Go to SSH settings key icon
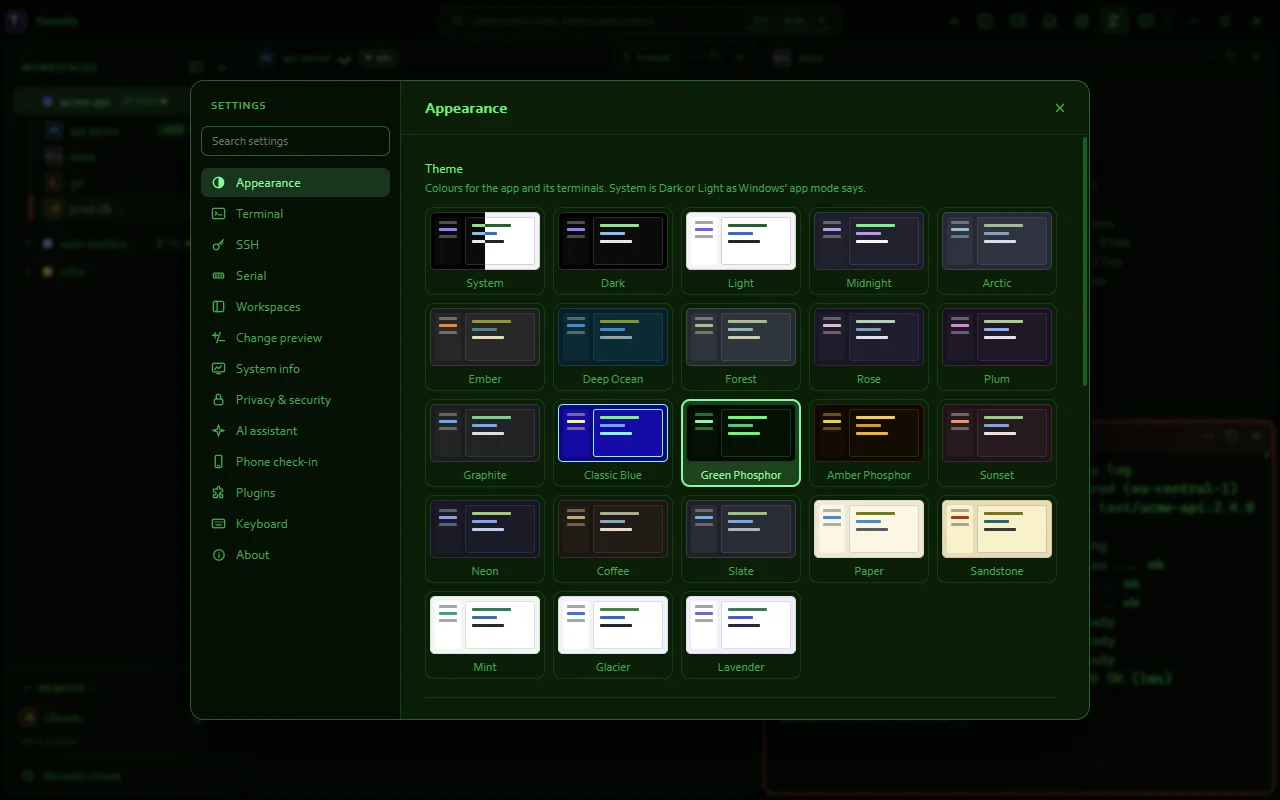 pyautogui.click(x=218, y=245)
